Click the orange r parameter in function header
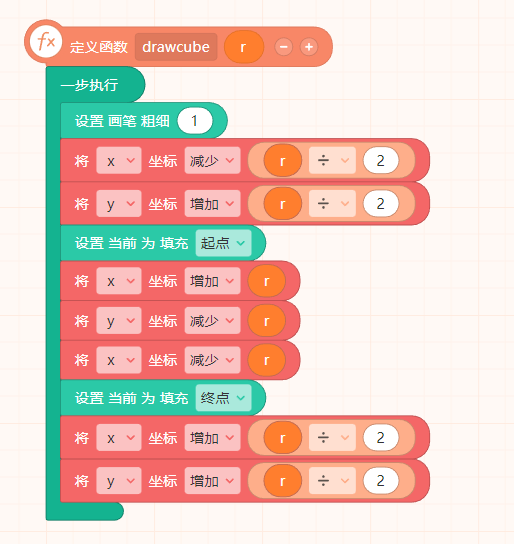Screen dimensions: 514x544 (244, 47)
